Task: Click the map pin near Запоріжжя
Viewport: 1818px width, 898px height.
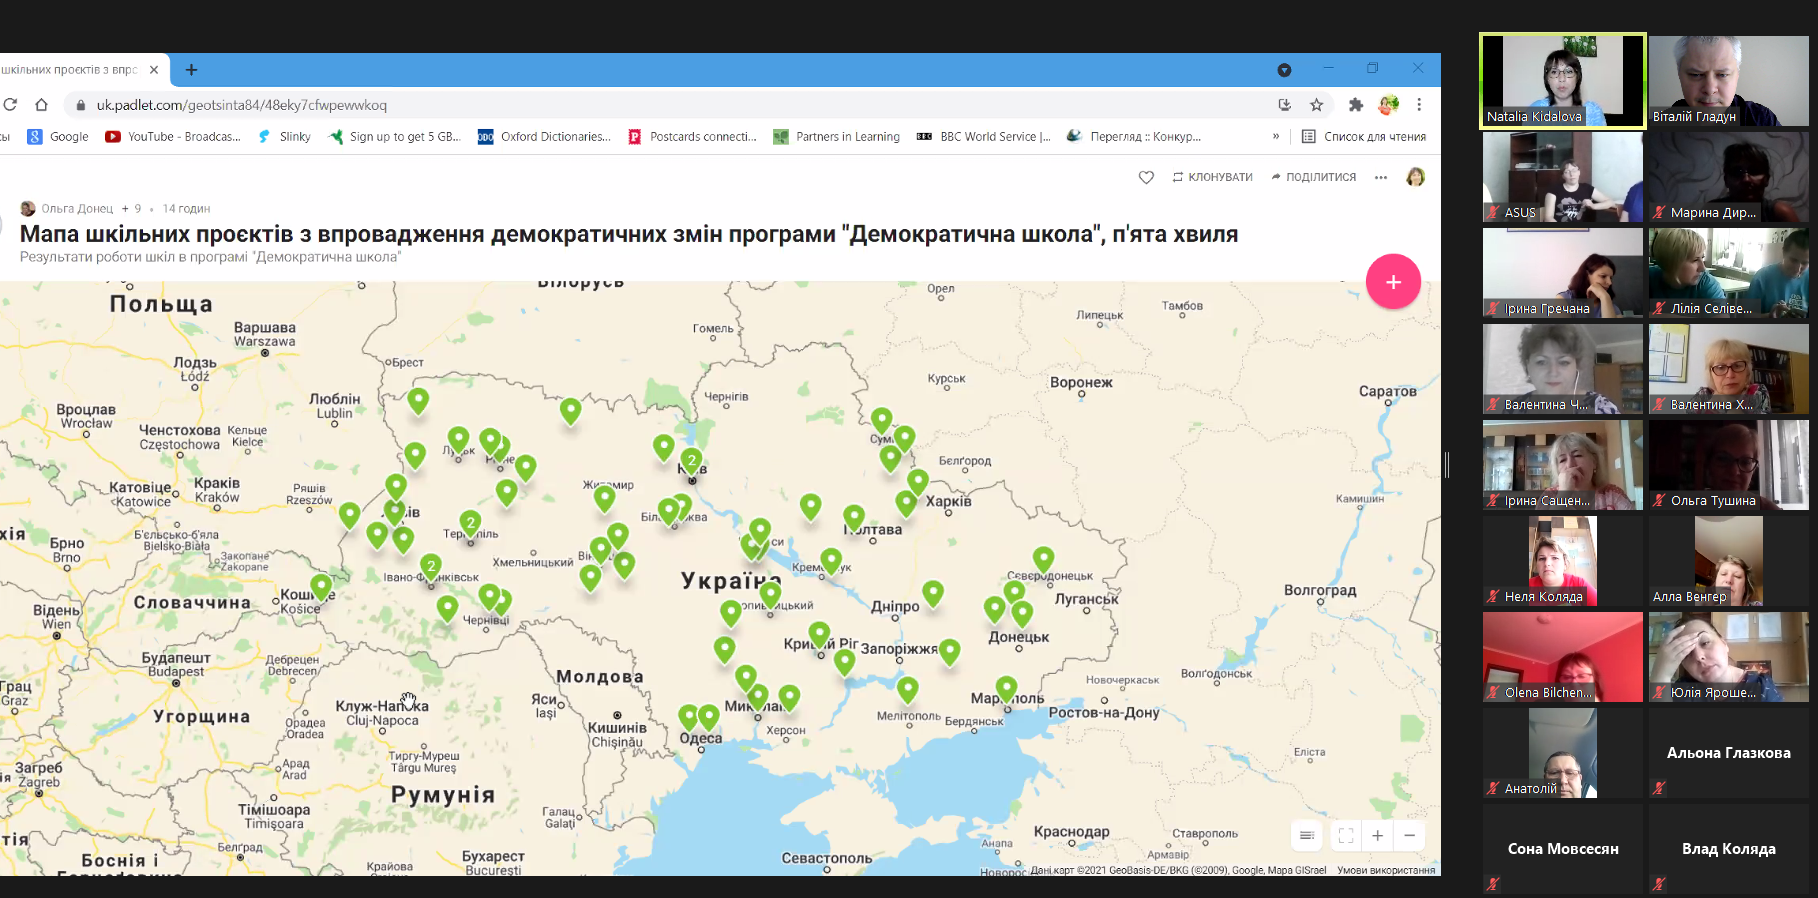Action: pos(949,652)
